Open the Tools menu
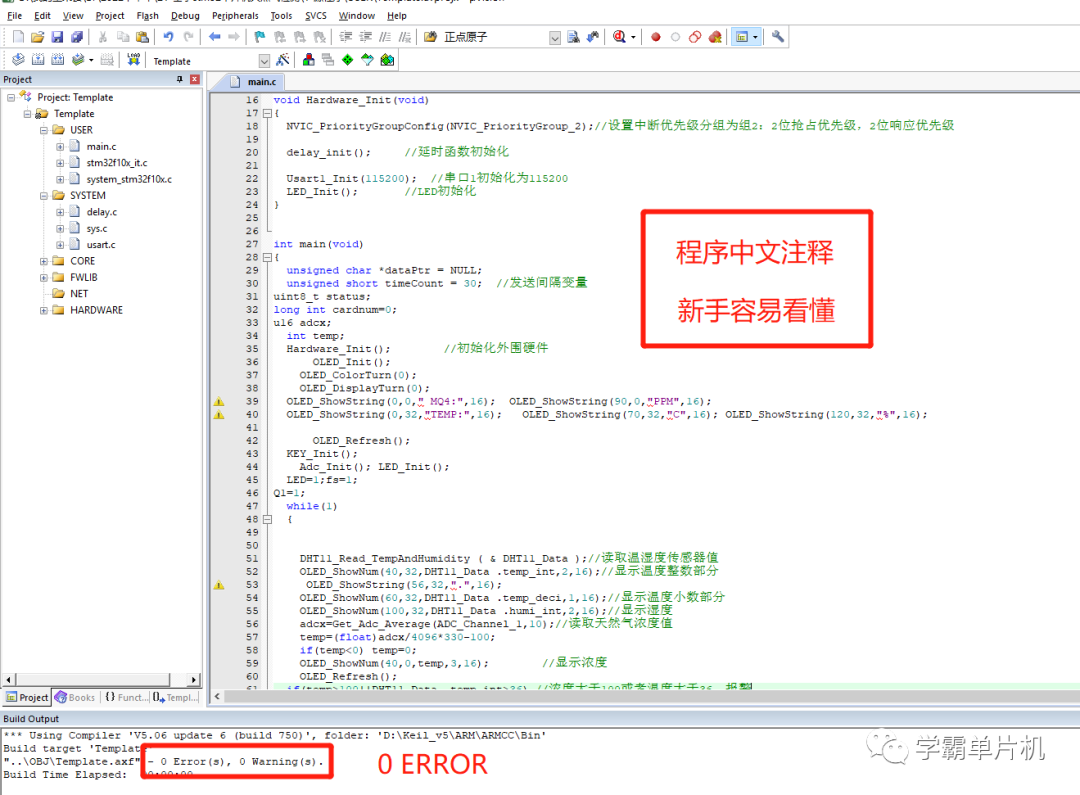Screen dimensions: 1080x795 pyautogui.click(x=281, y=15)
